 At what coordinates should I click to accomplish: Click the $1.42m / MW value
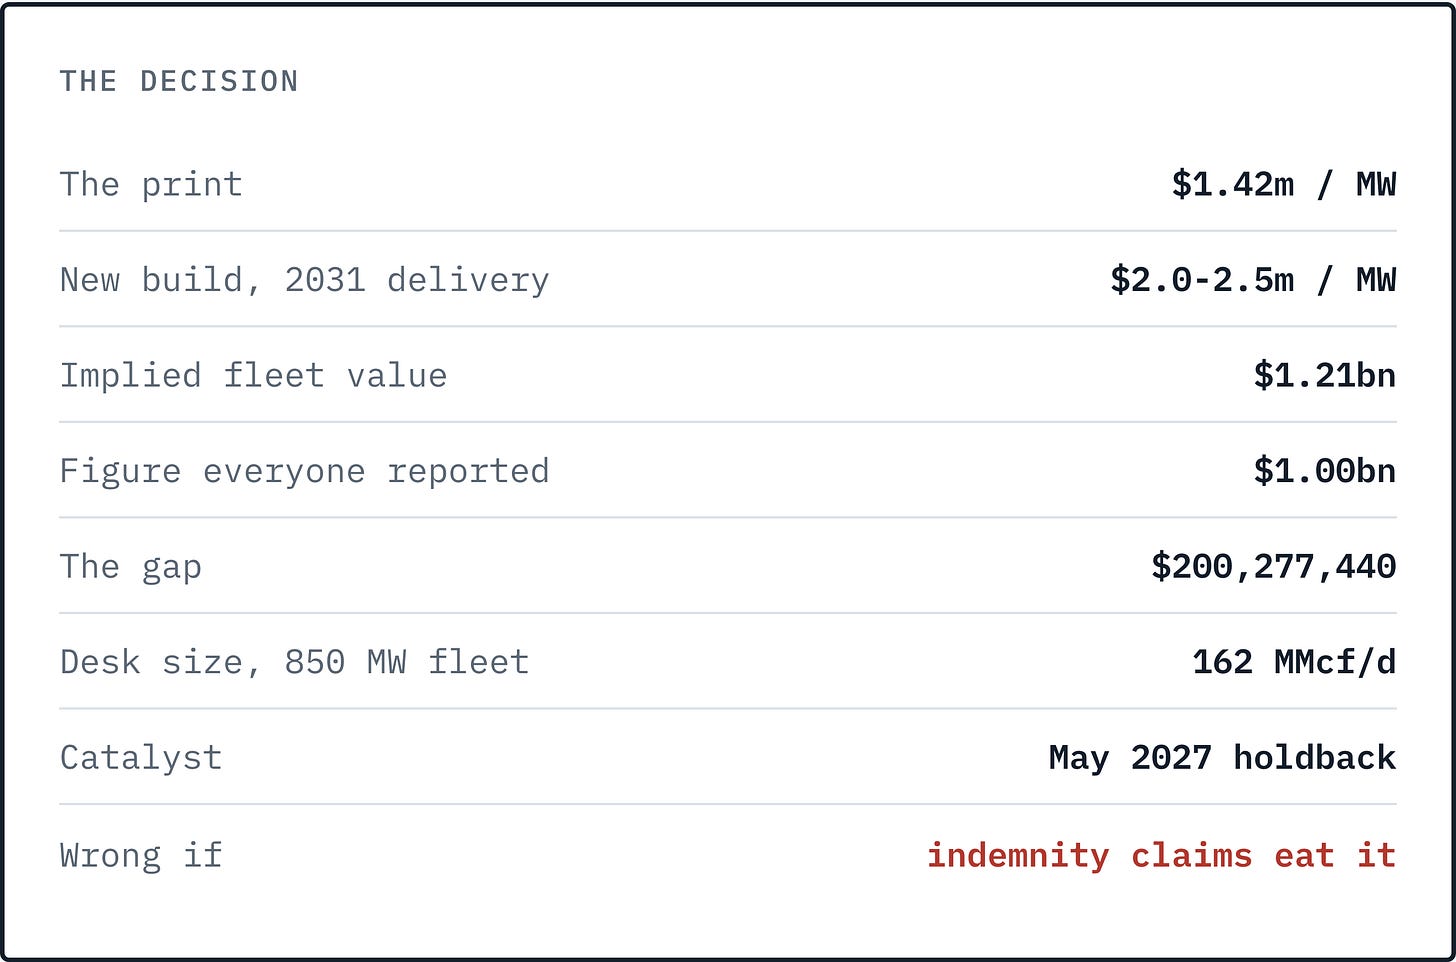click(1284, 184)
